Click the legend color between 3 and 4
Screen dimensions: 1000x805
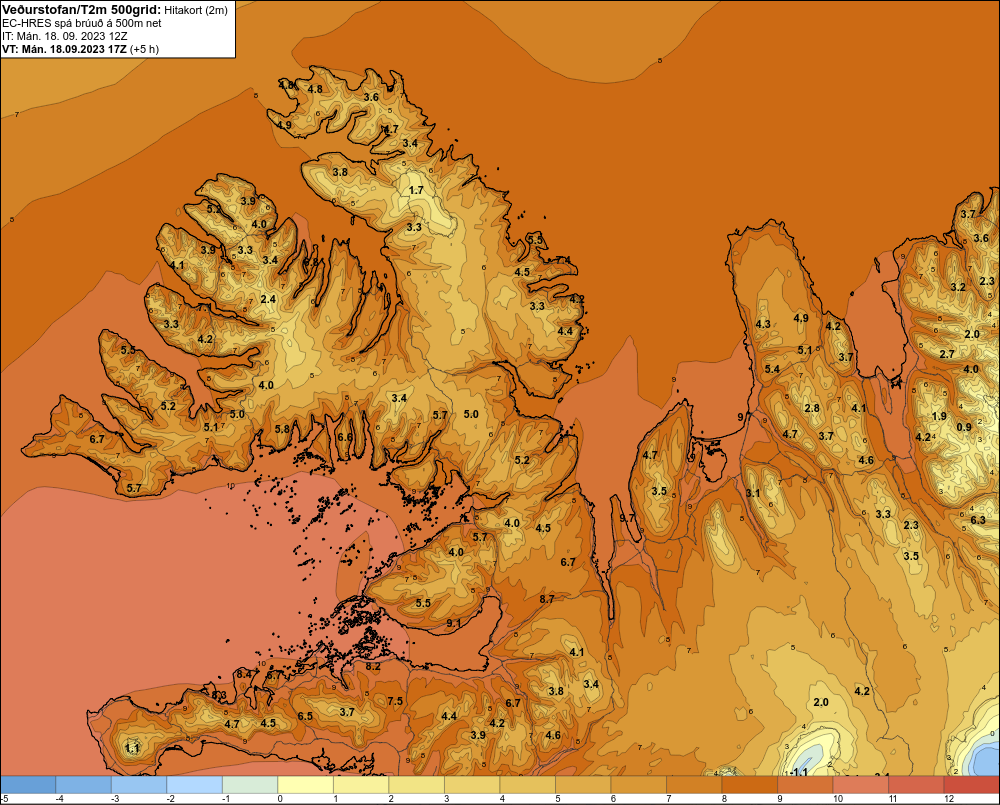pyautogui.click(x=472, y=785)
